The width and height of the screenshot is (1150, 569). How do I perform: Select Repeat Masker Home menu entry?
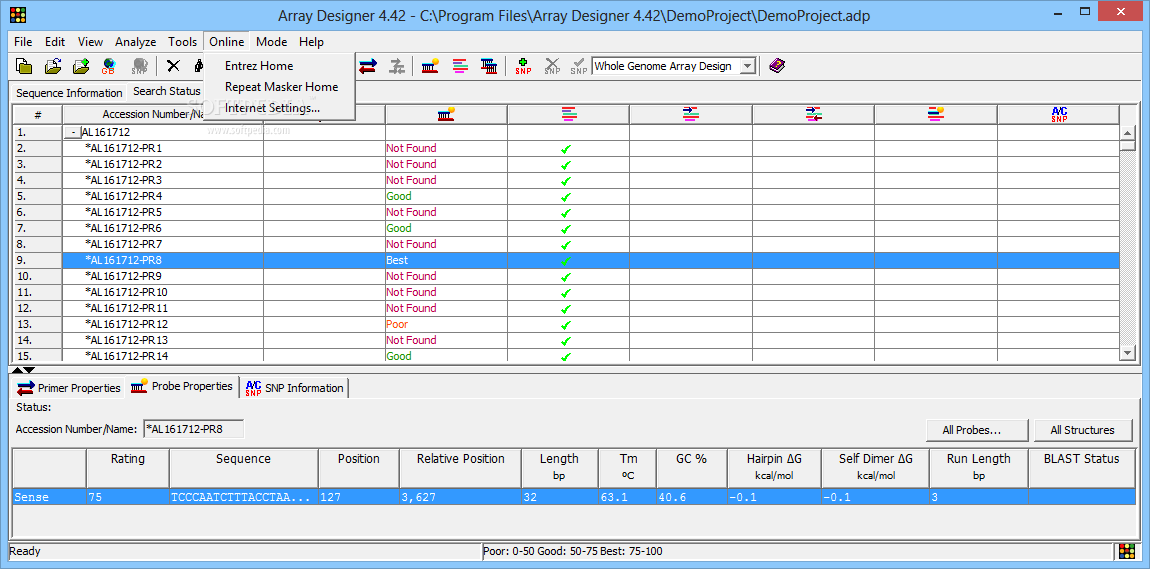pyautogui.click(x=282, y=87)
